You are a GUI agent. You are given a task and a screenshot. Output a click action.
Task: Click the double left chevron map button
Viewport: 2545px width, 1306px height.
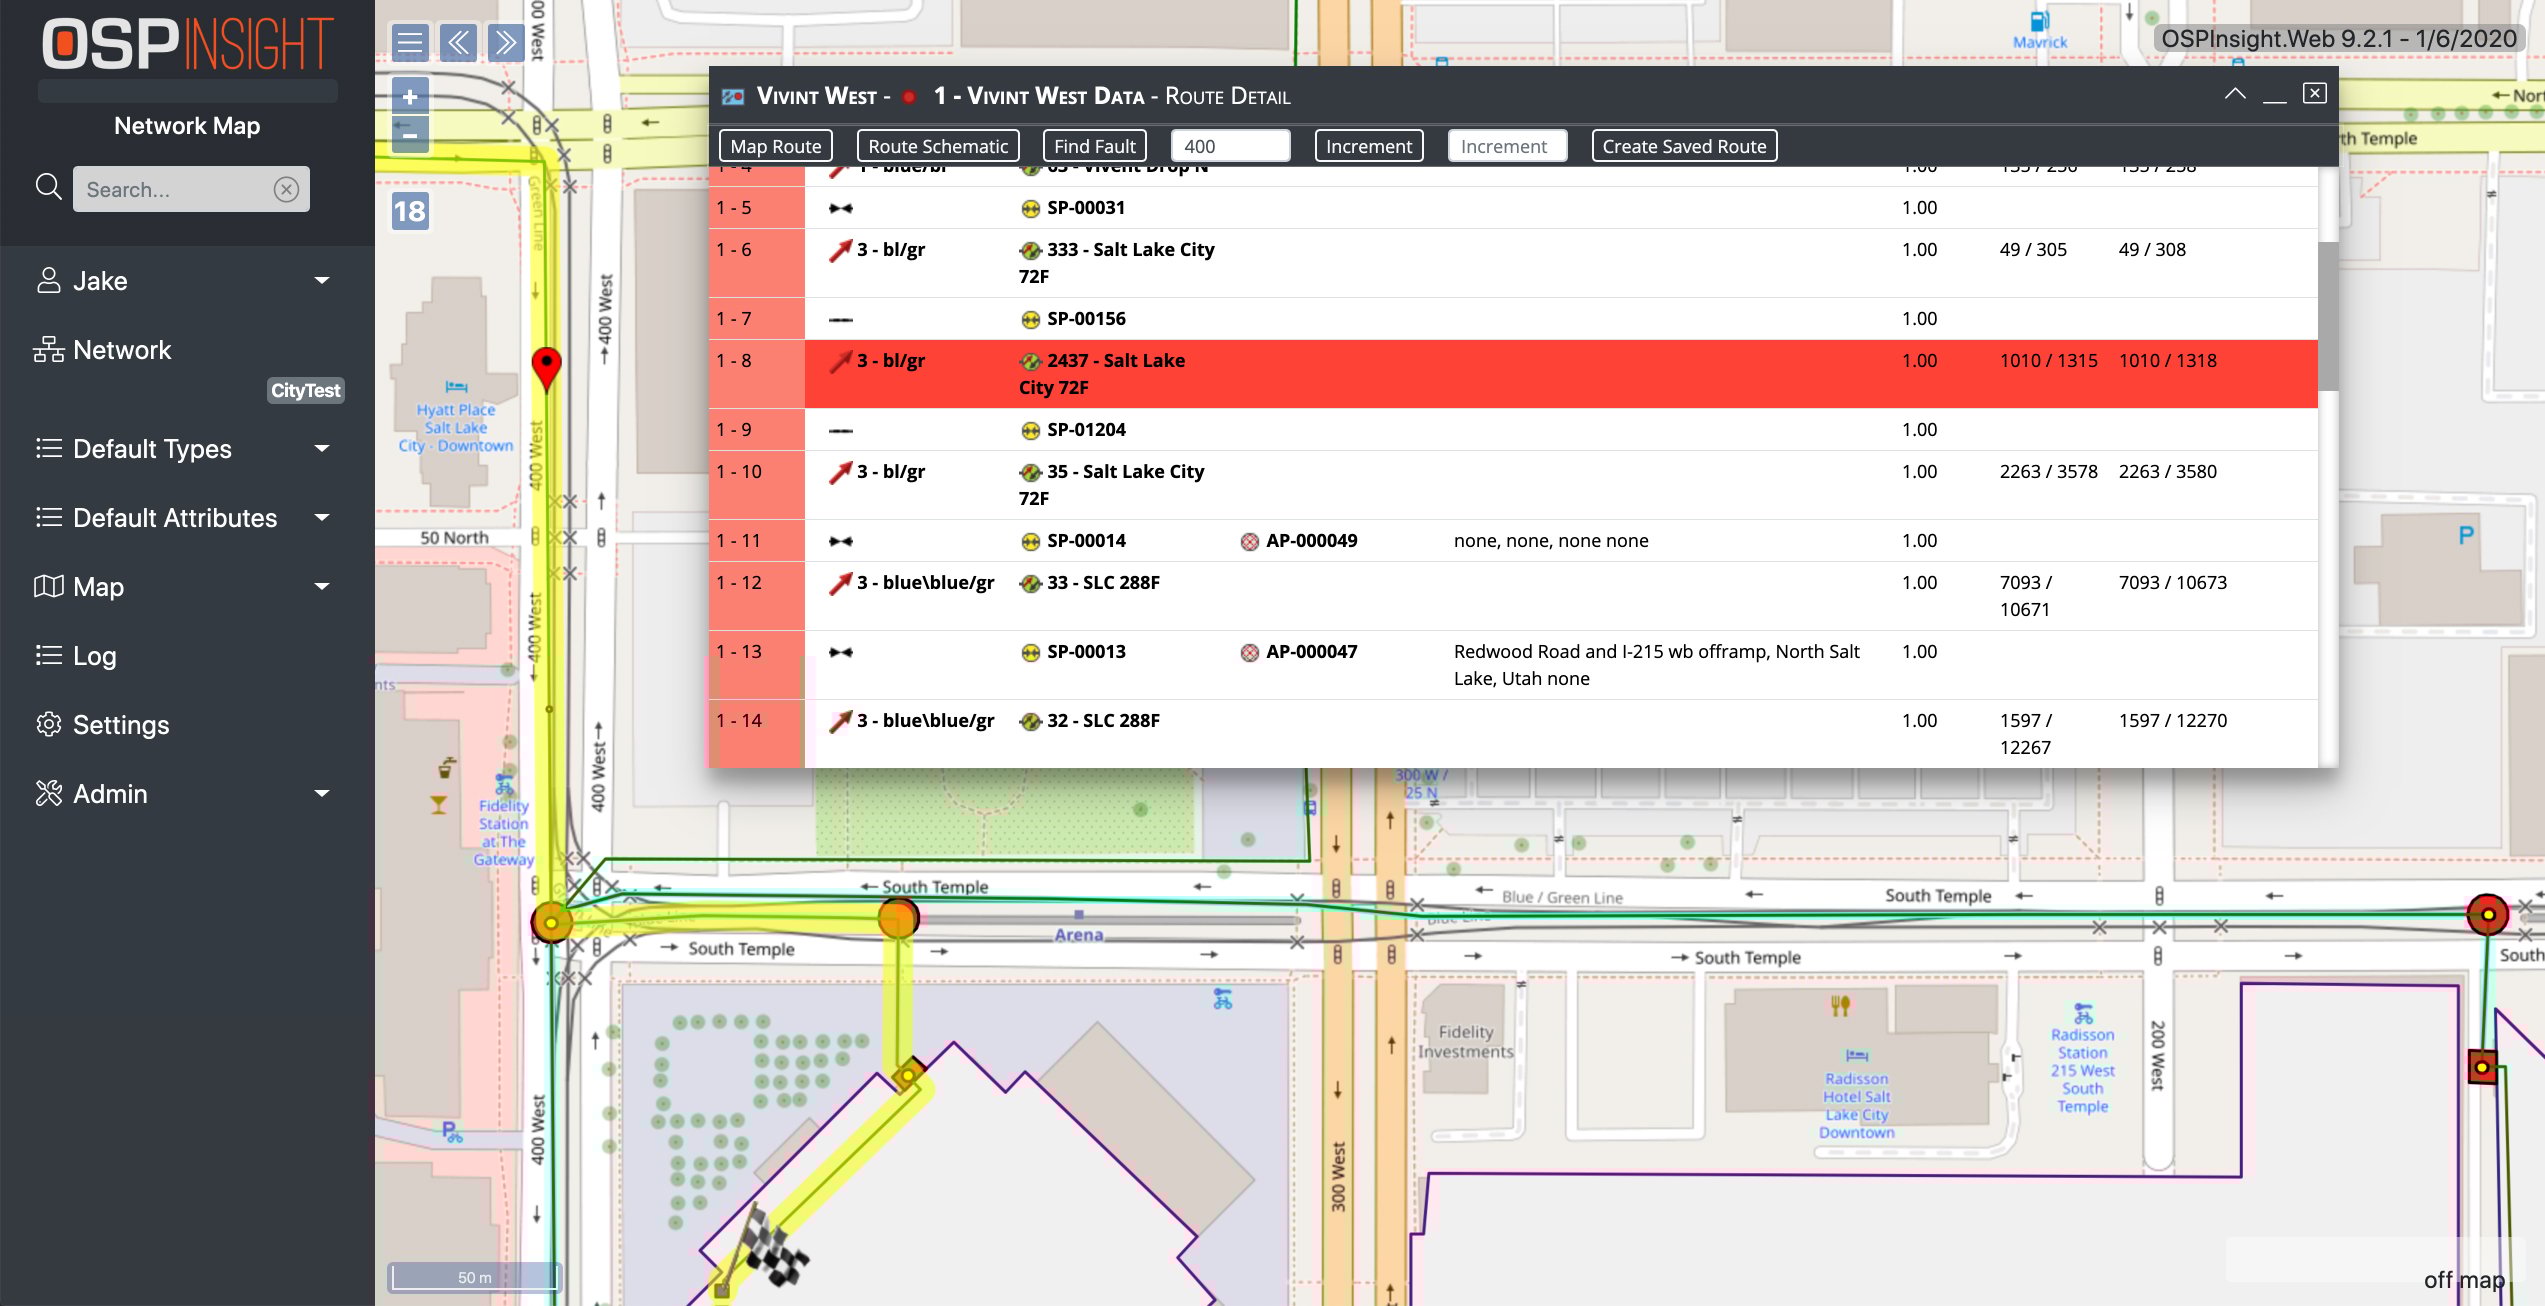[458, 43]
